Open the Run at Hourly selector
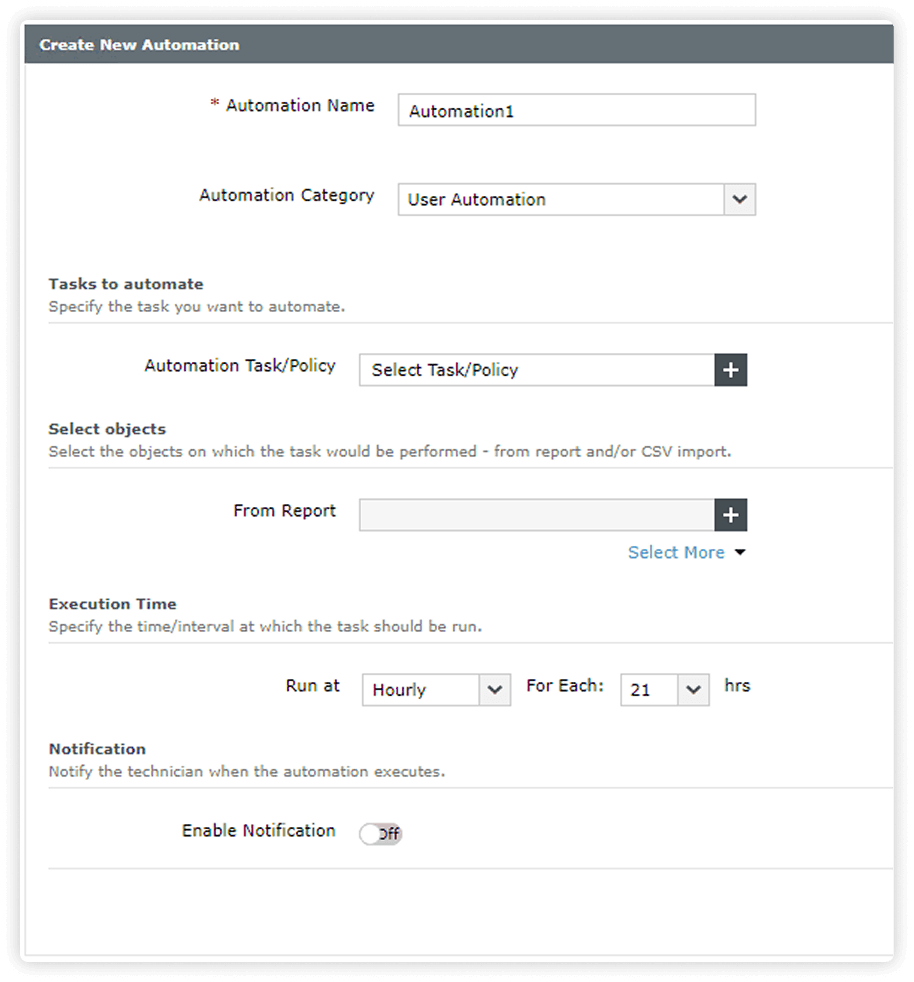 (x=421, y=690)
